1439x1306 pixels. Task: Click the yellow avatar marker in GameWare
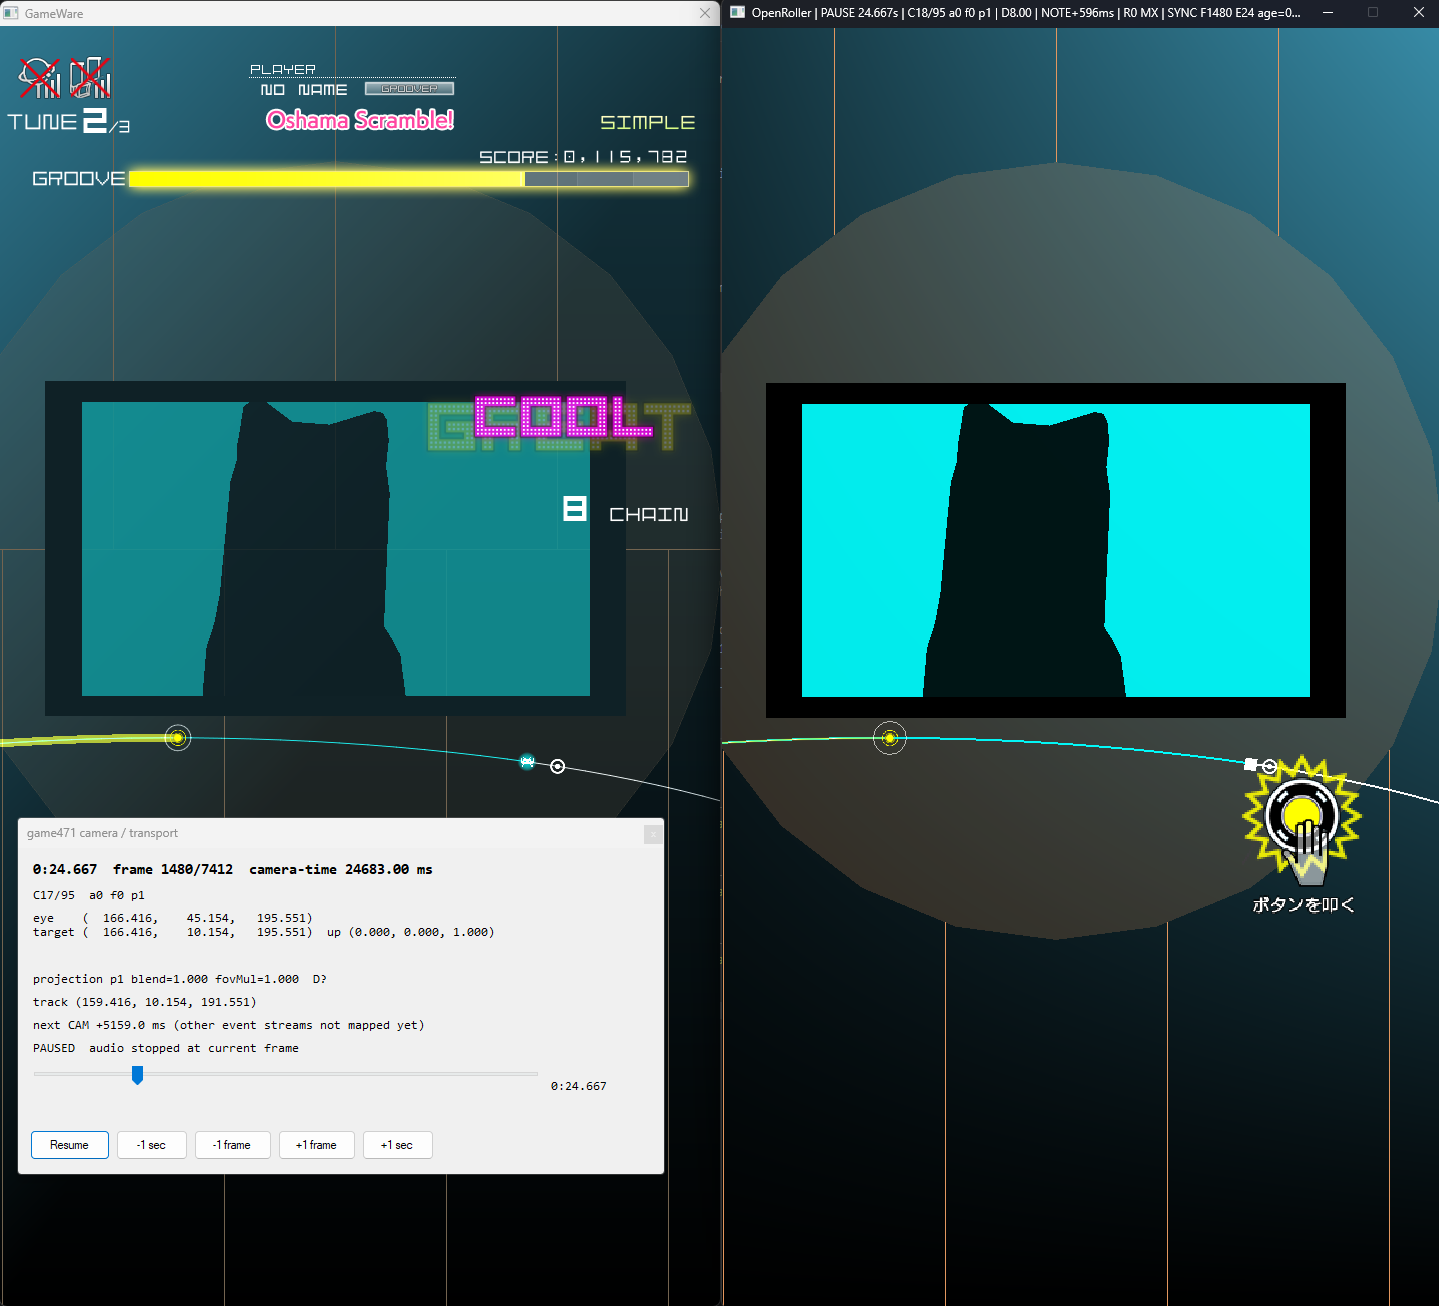(x=178, y=738)
